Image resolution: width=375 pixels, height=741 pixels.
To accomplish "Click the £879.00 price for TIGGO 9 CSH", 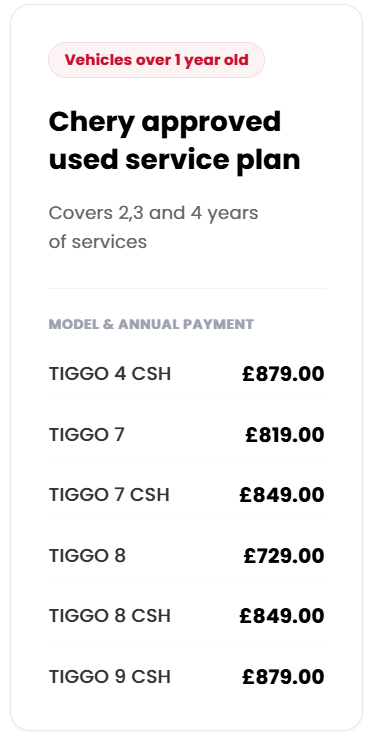I will [x=283, y=676].
